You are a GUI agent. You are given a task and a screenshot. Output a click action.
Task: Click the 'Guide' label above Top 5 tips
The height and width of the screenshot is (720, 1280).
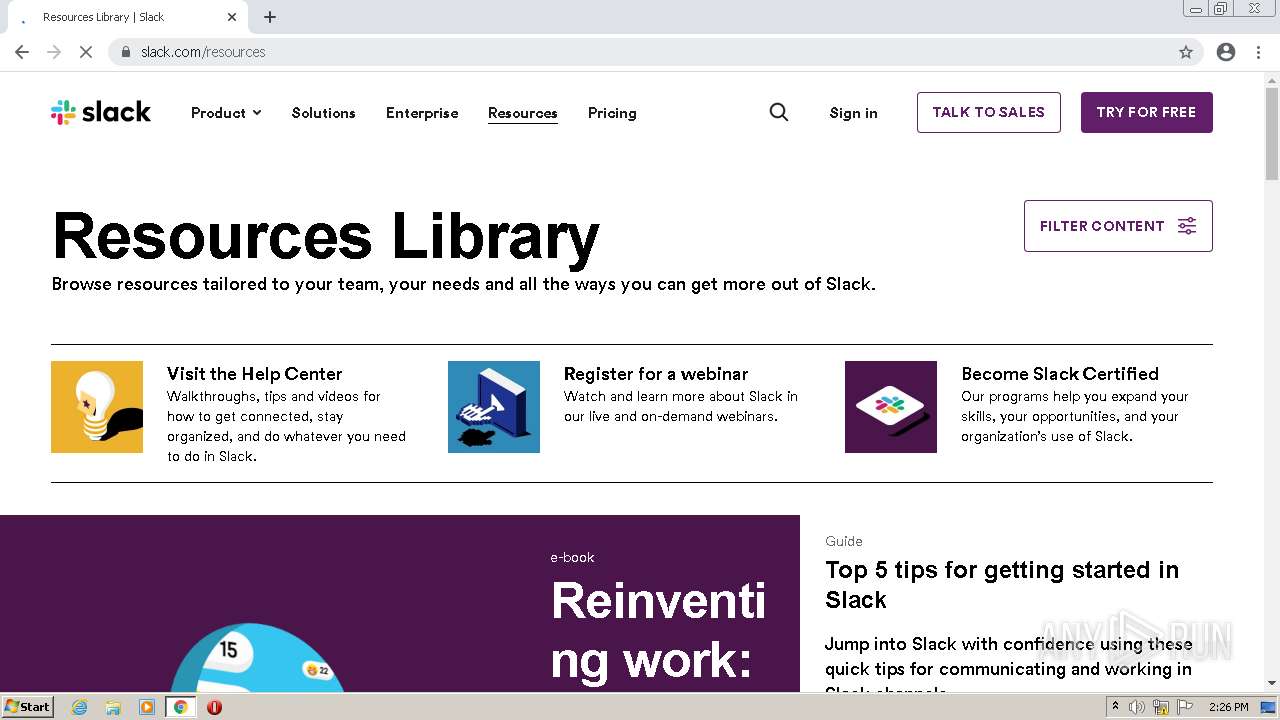coord(844,541)
